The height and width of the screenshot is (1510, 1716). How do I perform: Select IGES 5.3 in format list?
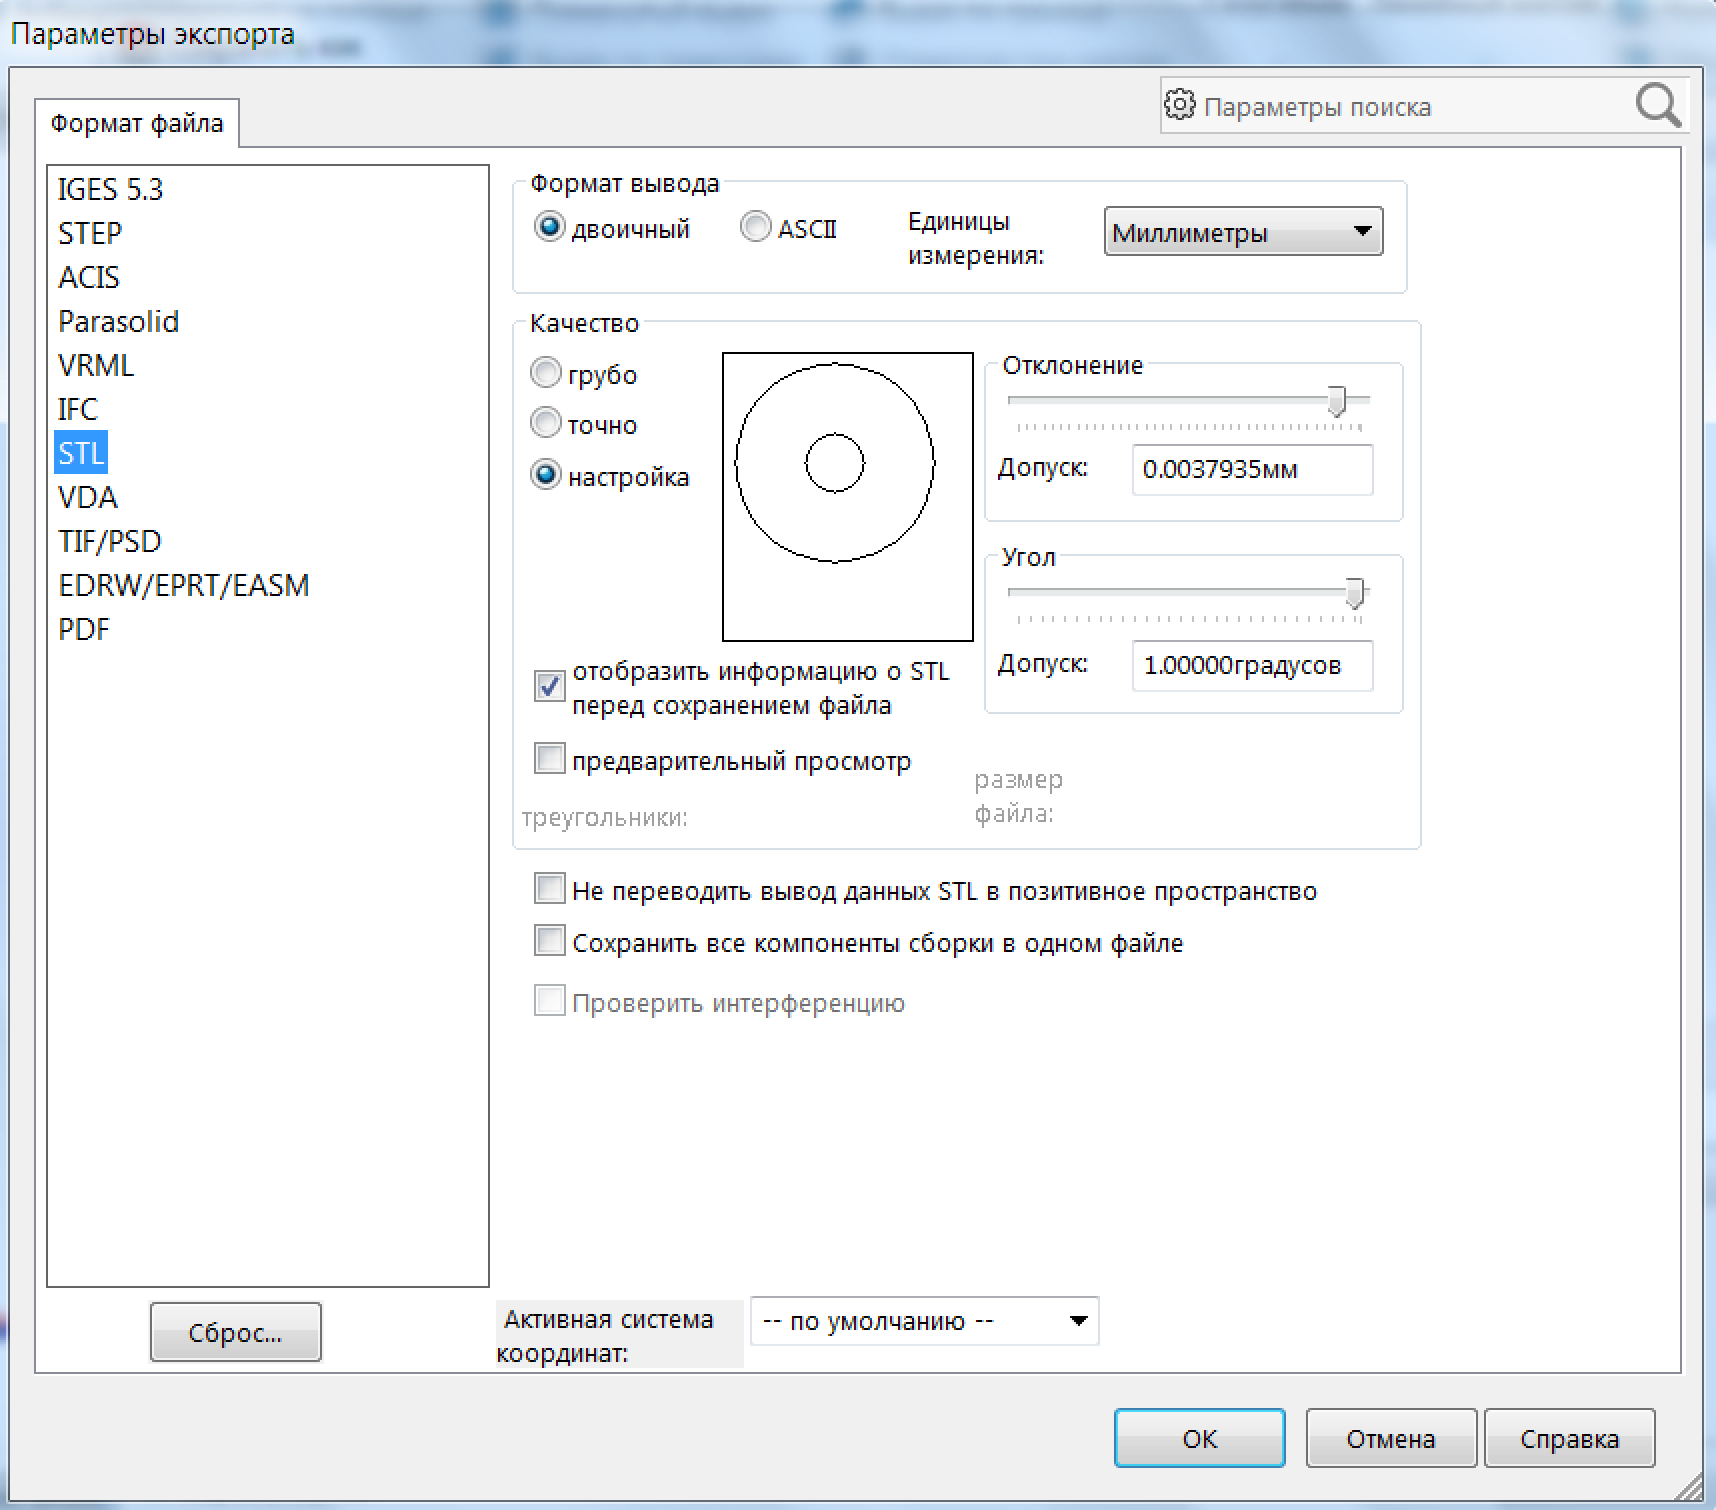[110, 189]
